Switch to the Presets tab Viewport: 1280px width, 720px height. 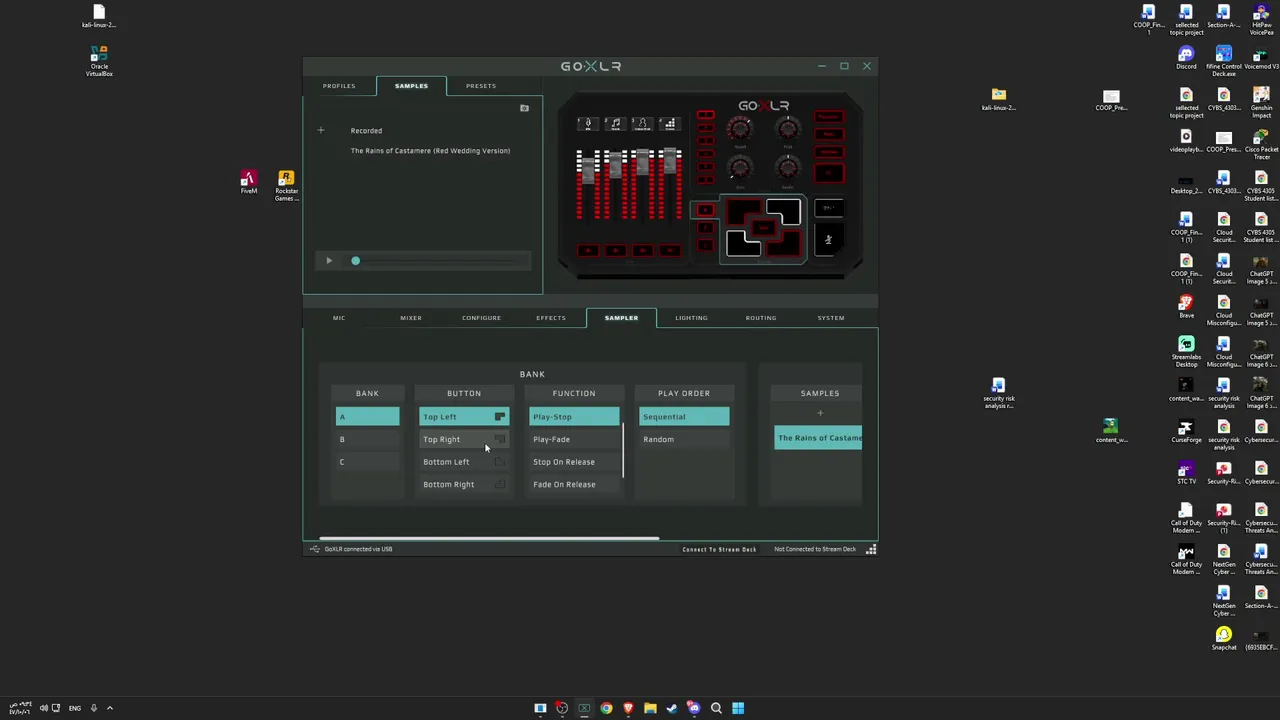[x=481, y=86]
